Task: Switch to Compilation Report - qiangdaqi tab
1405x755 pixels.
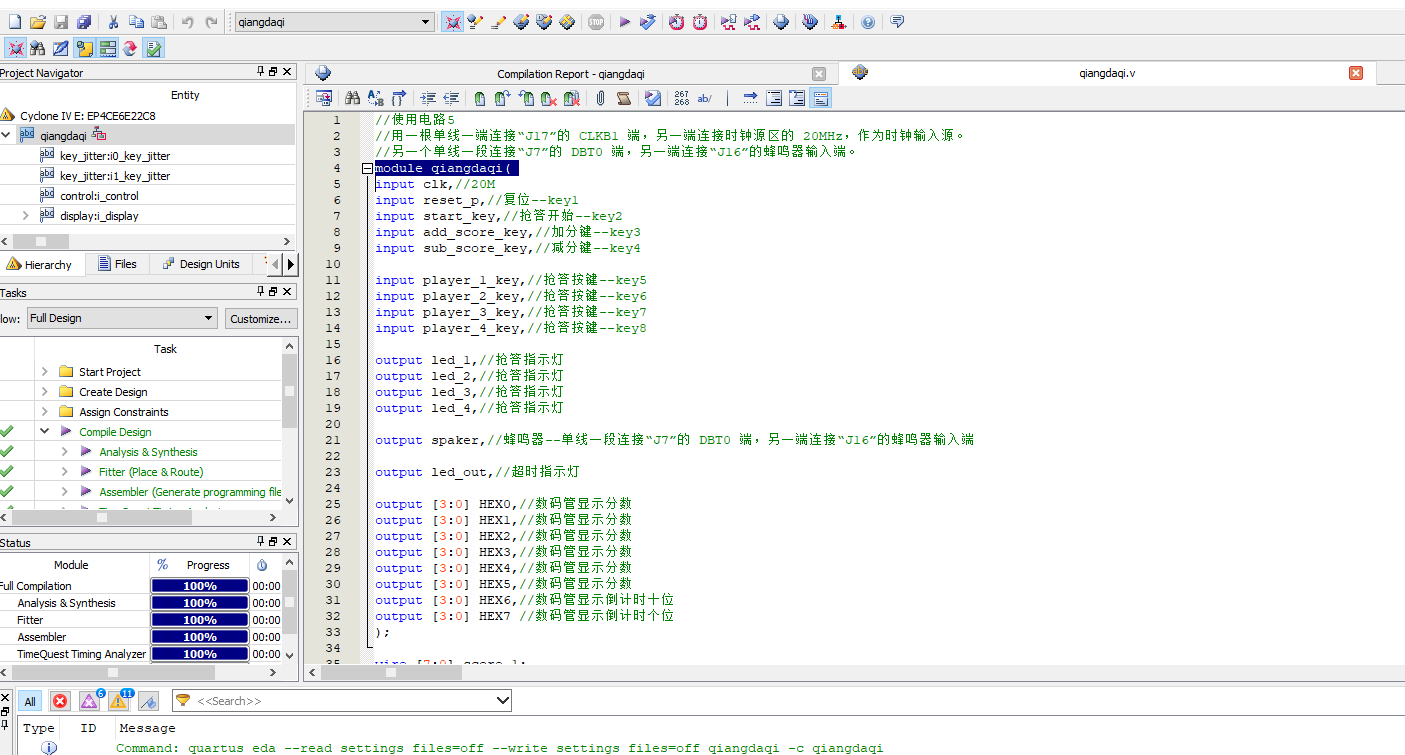Action: click(571, 74)
